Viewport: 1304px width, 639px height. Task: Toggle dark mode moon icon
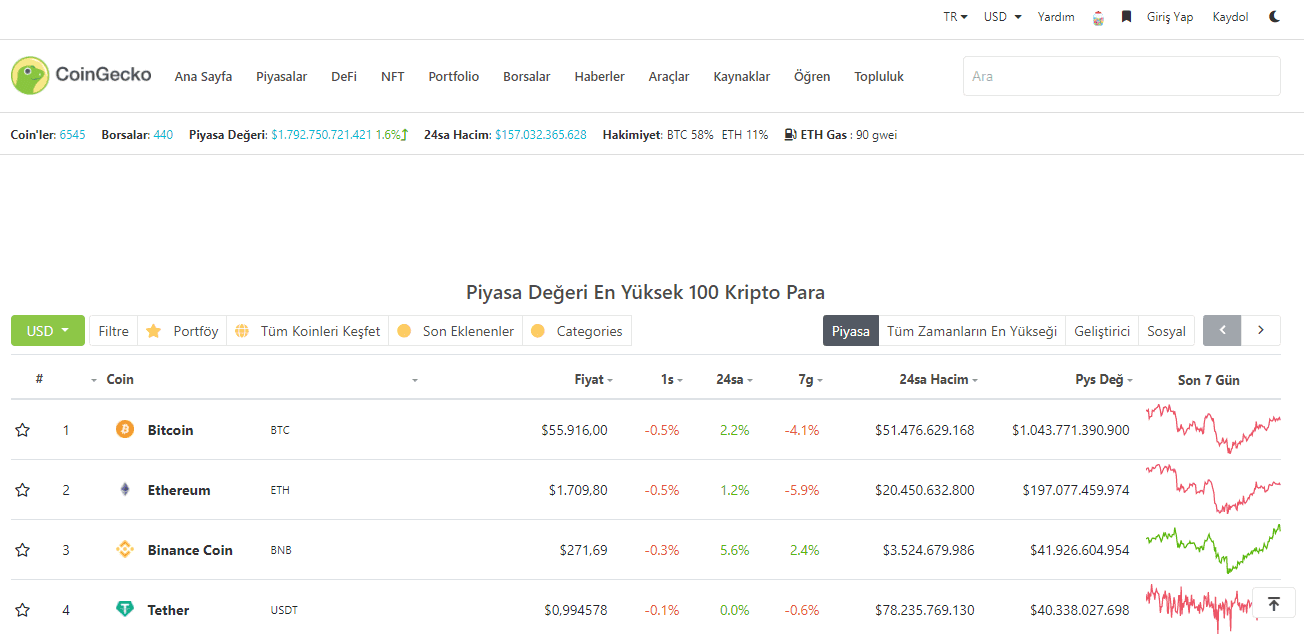1275,17
